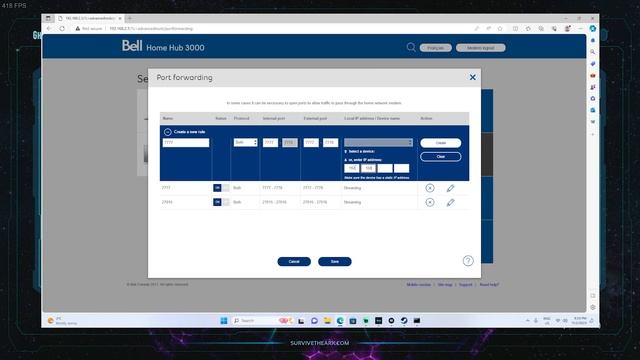
Task: Click the internal port end field
Action: coord(289,142)
